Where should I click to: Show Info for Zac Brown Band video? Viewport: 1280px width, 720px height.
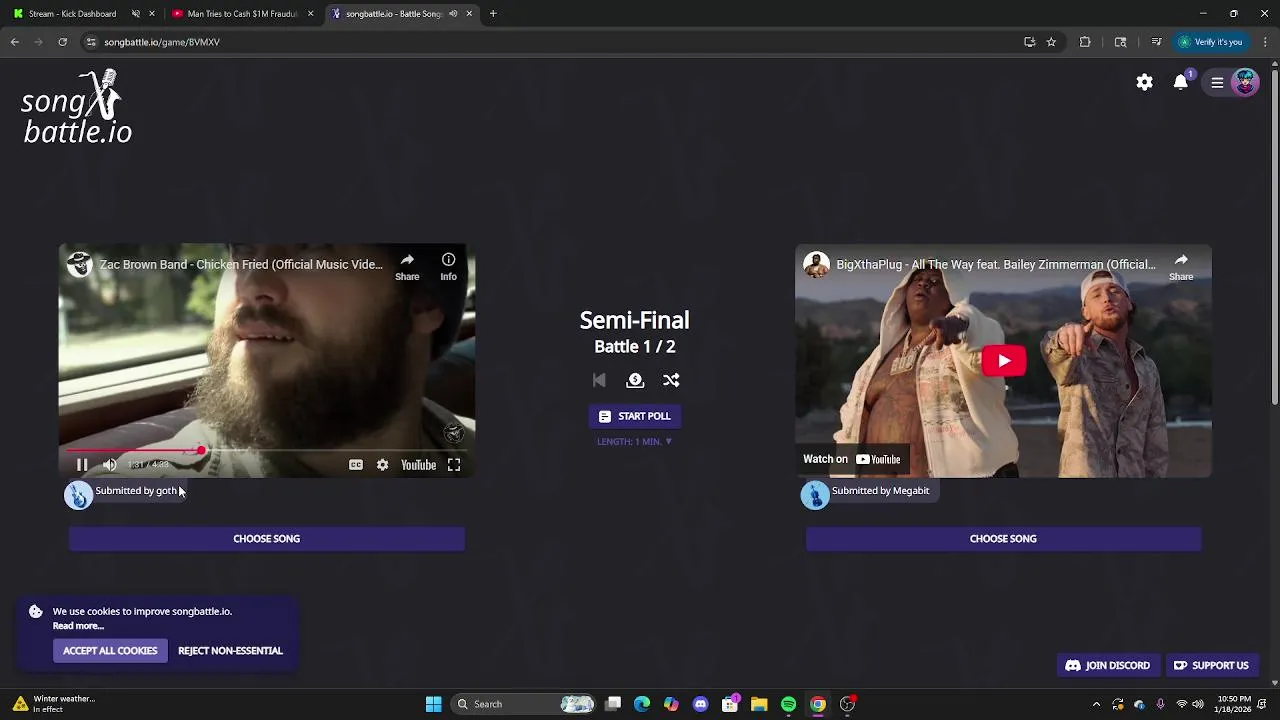tap(448, 266)
